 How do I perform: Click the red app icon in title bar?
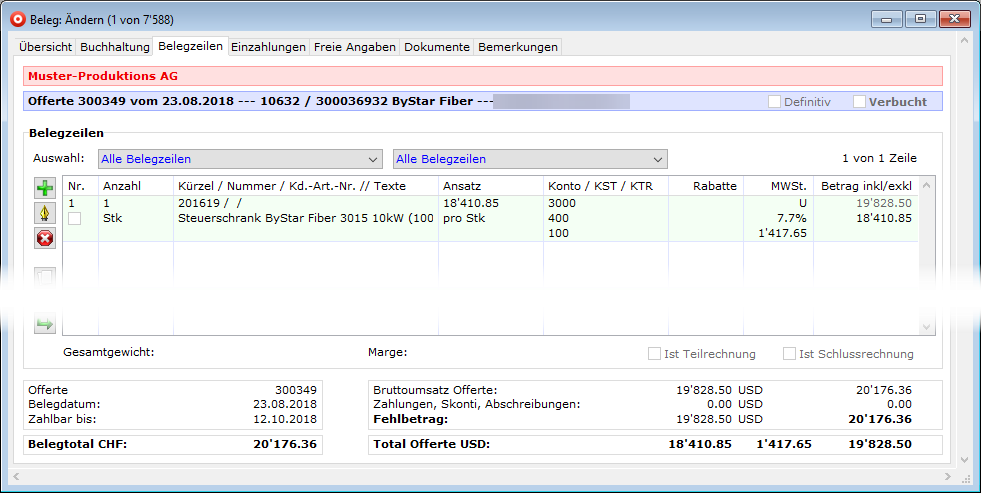point(16,17)
